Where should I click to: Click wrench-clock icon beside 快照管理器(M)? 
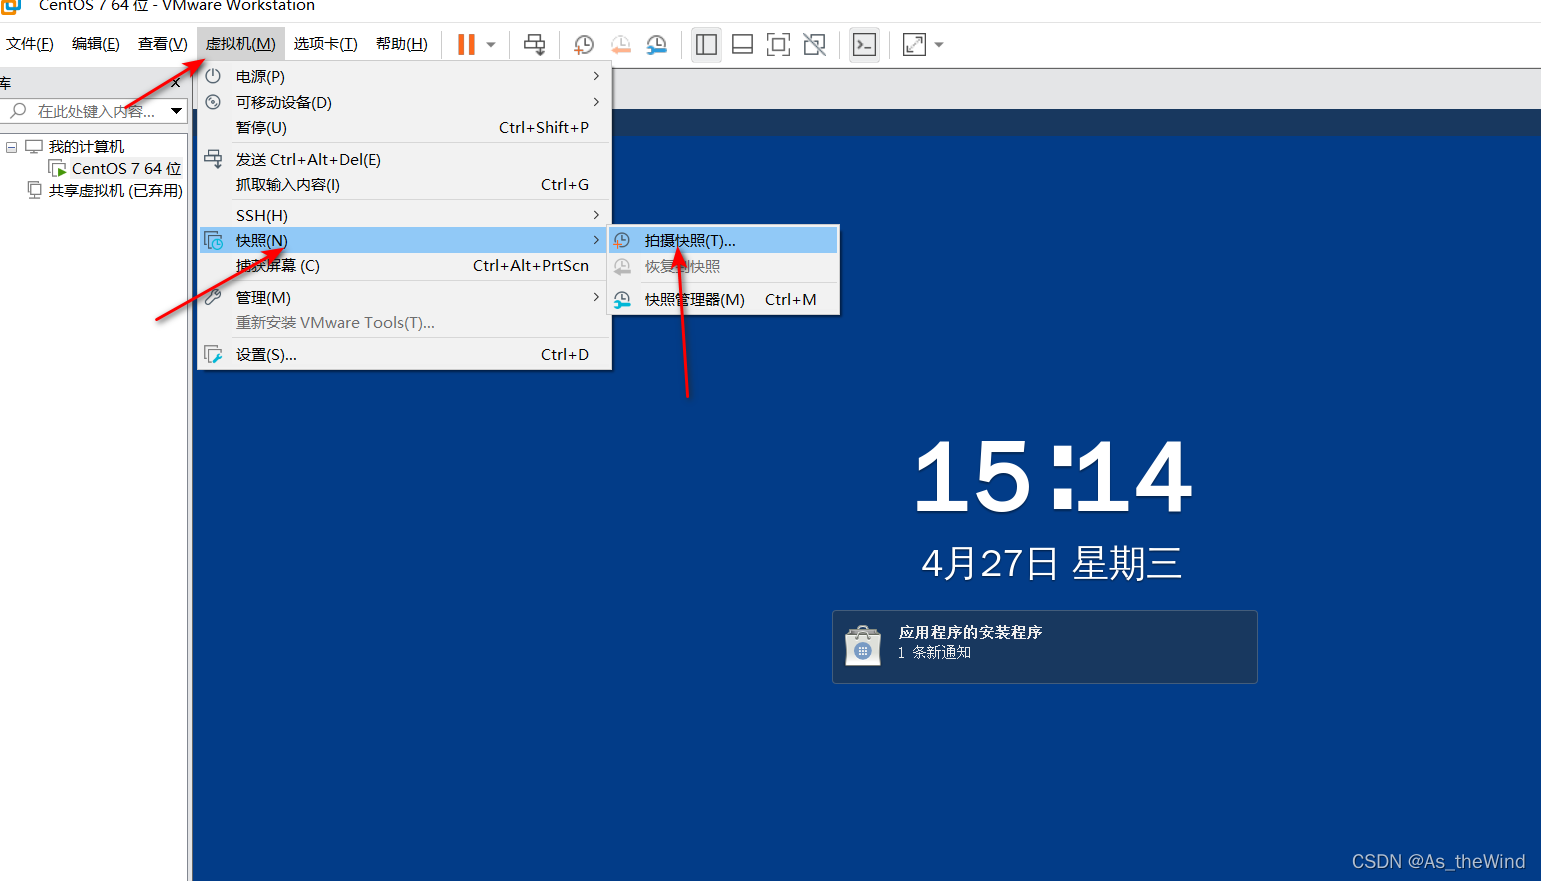pos(622,299)
